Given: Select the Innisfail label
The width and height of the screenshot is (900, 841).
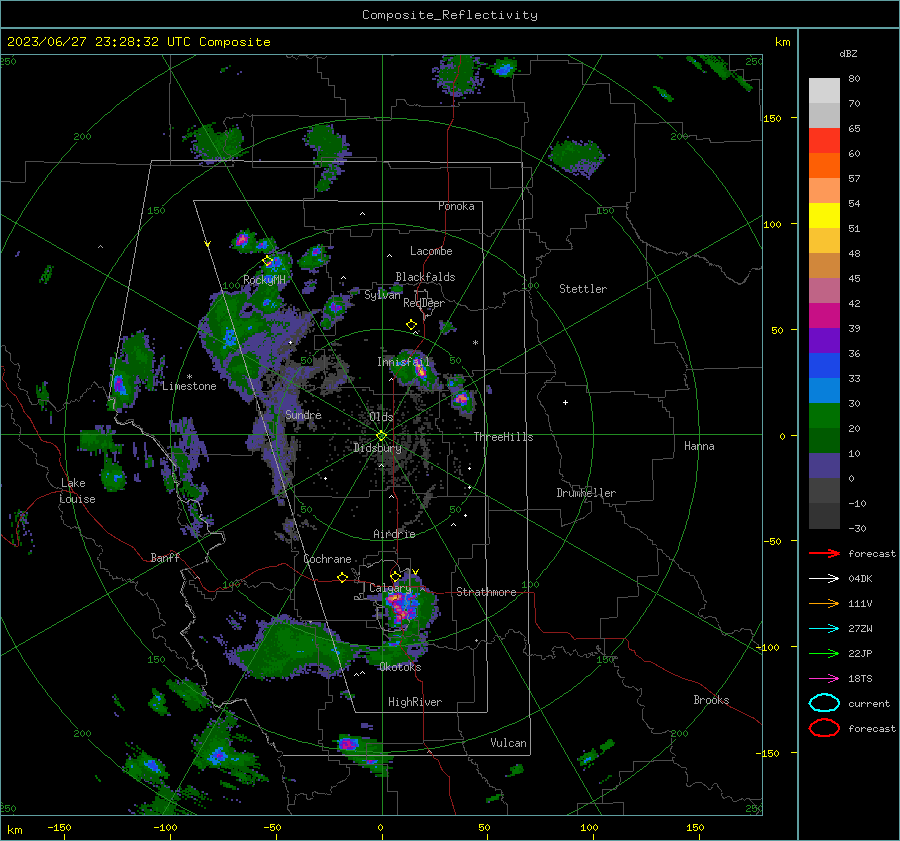Looking at the screenshot, I should click(403, 362).
